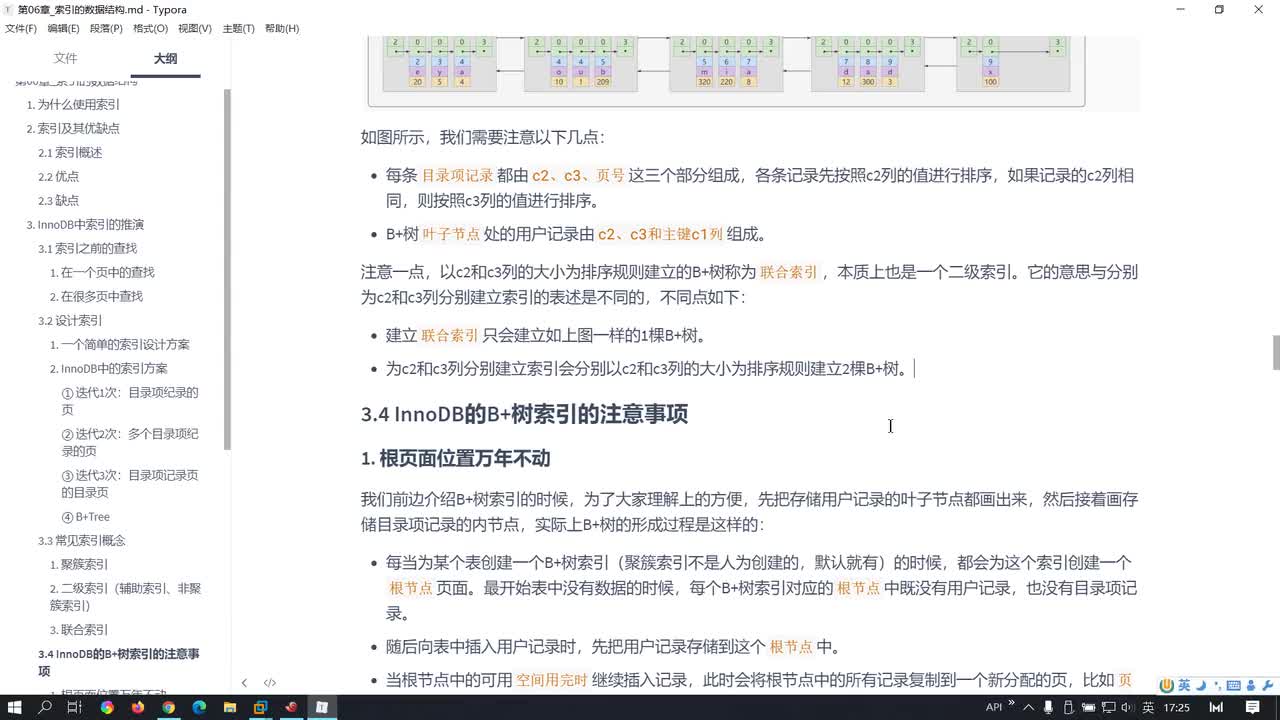The height and width of the screenshot is (720, 1280).
Task: Launch Firefox from the taskbar
Action: 138,707
